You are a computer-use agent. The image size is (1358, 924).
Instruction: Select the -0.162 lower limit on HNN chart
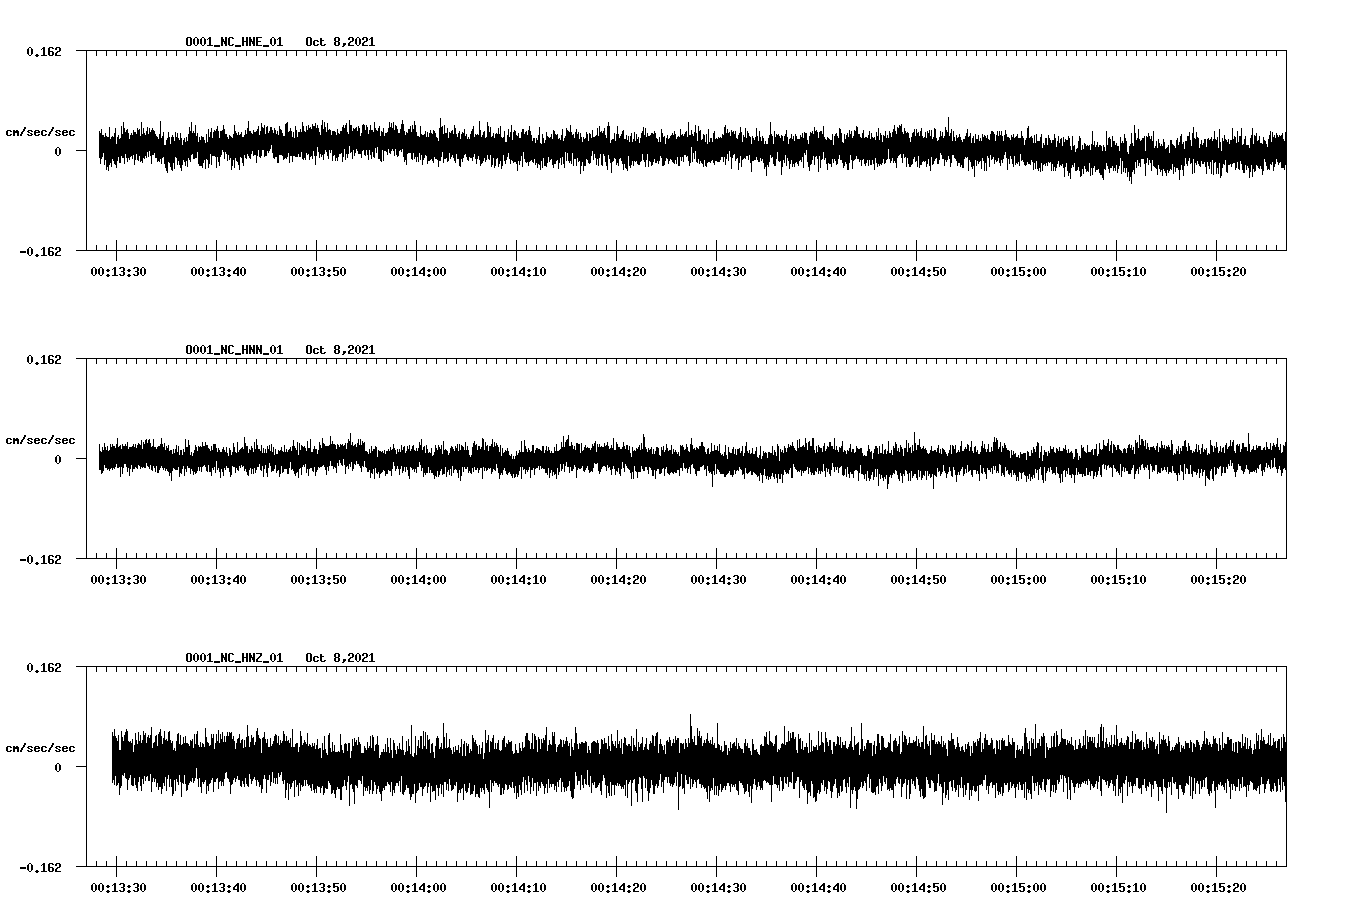coord(40,560)
